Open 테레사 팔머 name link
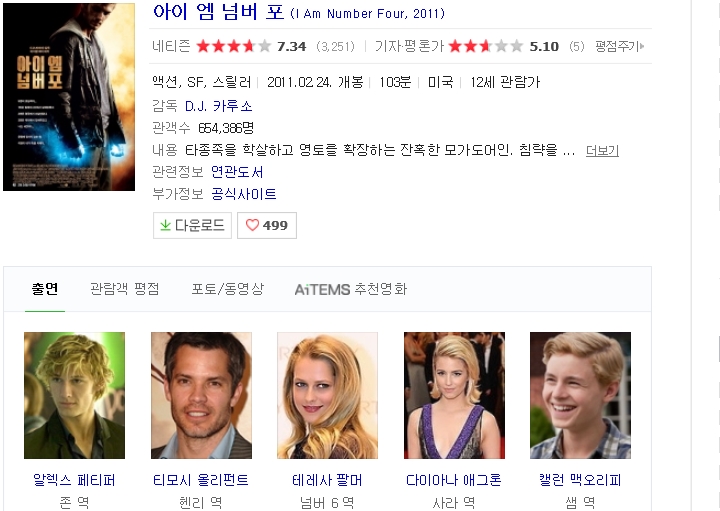Image resolution: width=720 pixels, height=511 pixels. click(x=327, y=480)
